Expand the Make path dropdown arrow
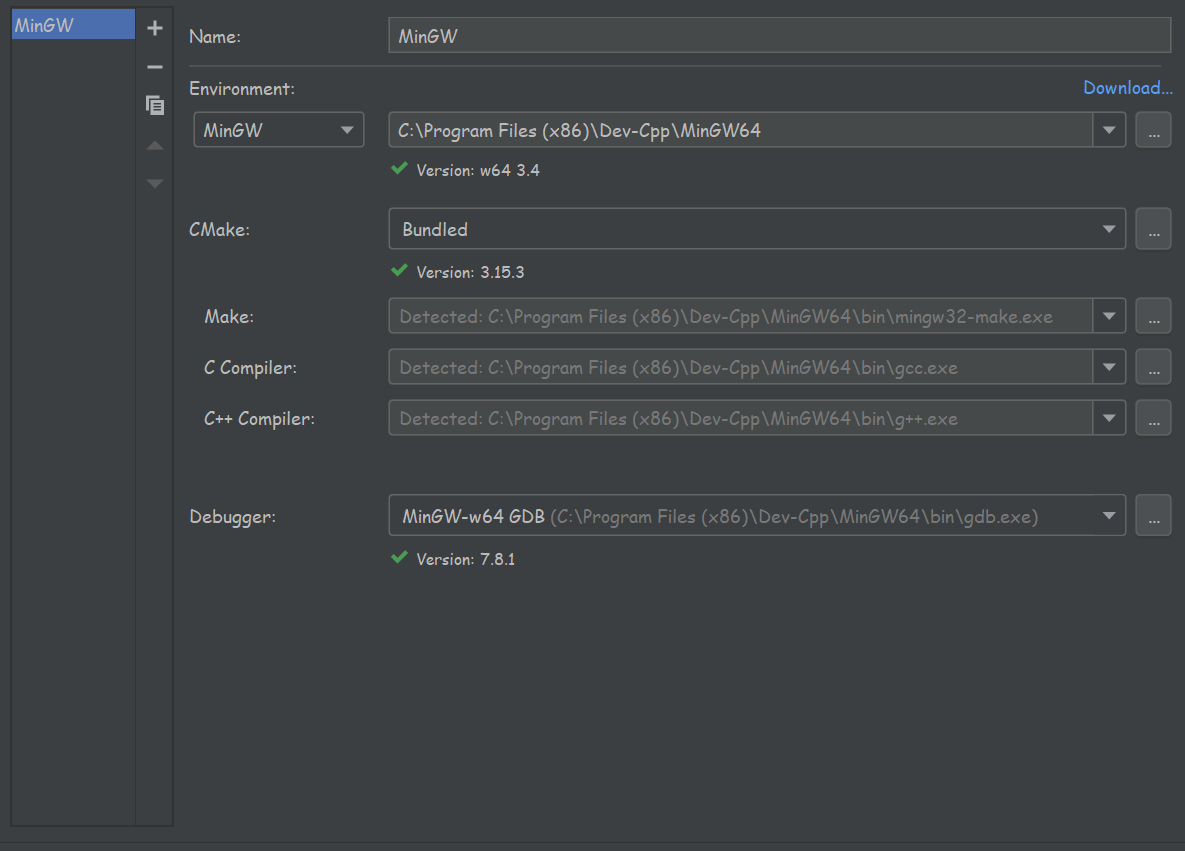Viewport: 1185px width, 851px height. tap(1109, 316)
